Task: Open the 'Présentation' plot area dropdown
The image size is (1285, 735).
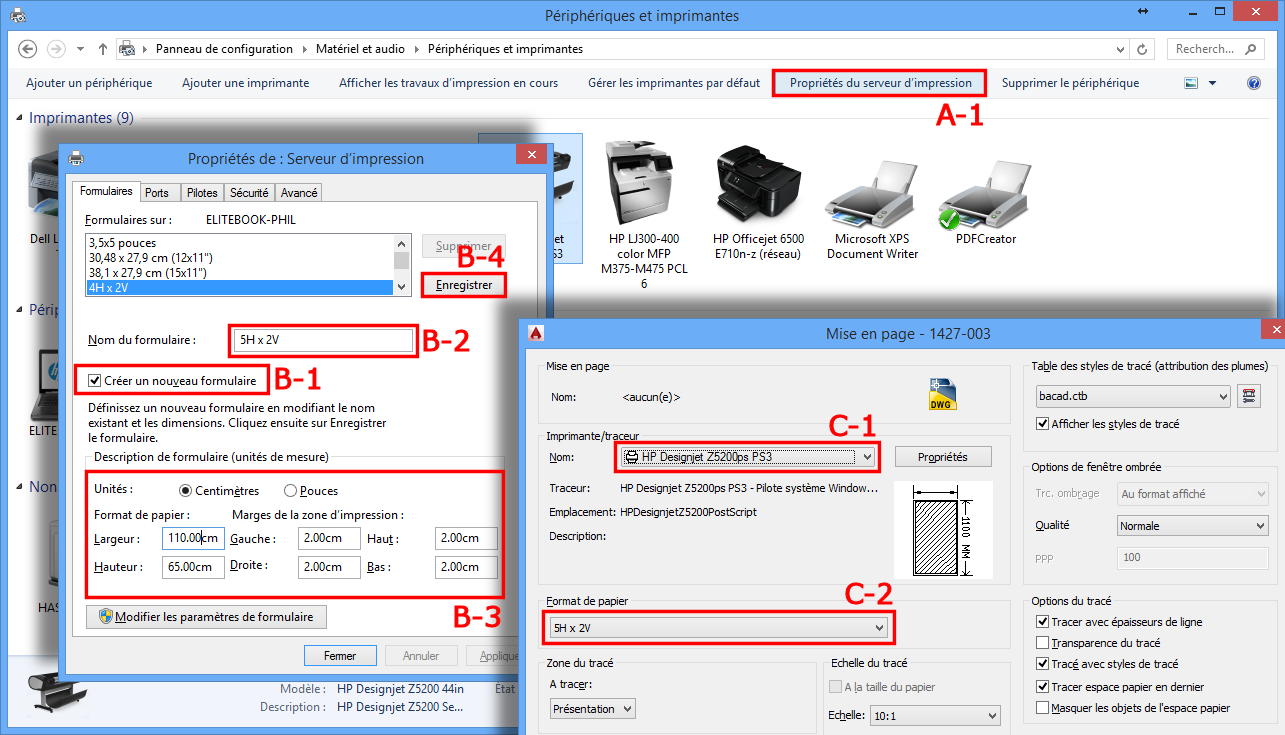Action: (x=593, y=708)
